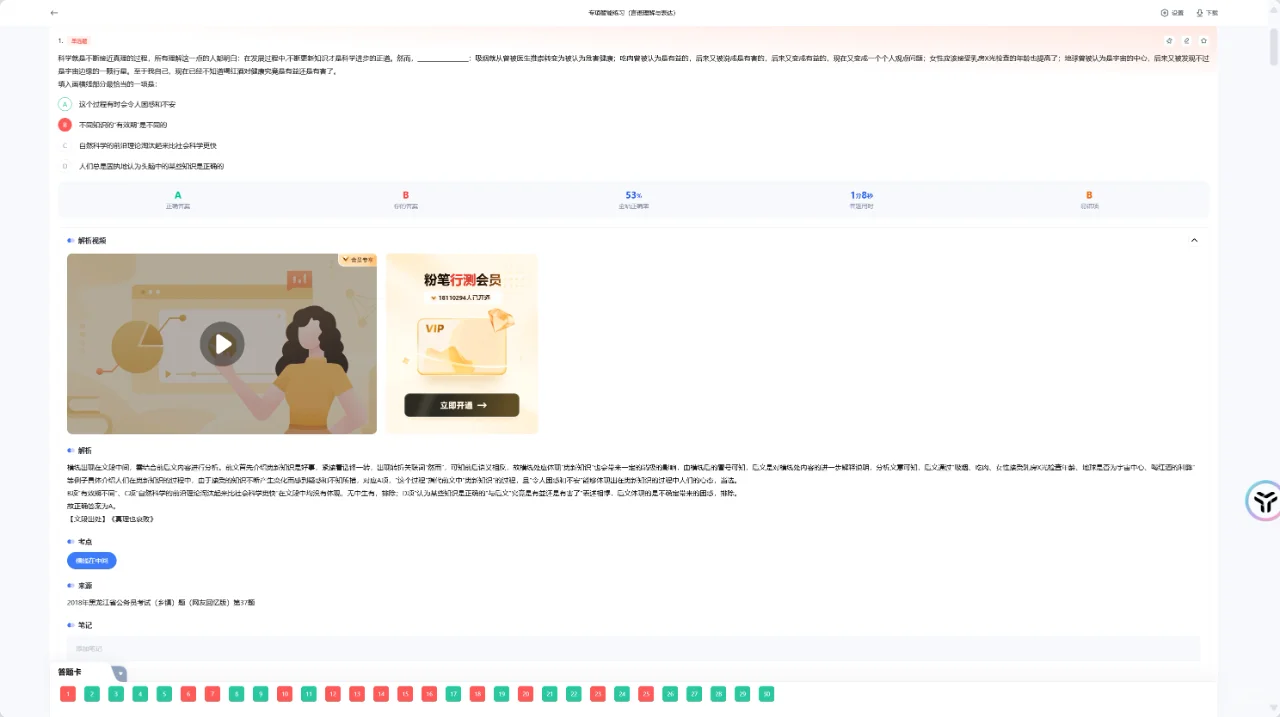Click the pen/note icon beside the question
The image size is (1280, 717).
[x=1186, y=40]
